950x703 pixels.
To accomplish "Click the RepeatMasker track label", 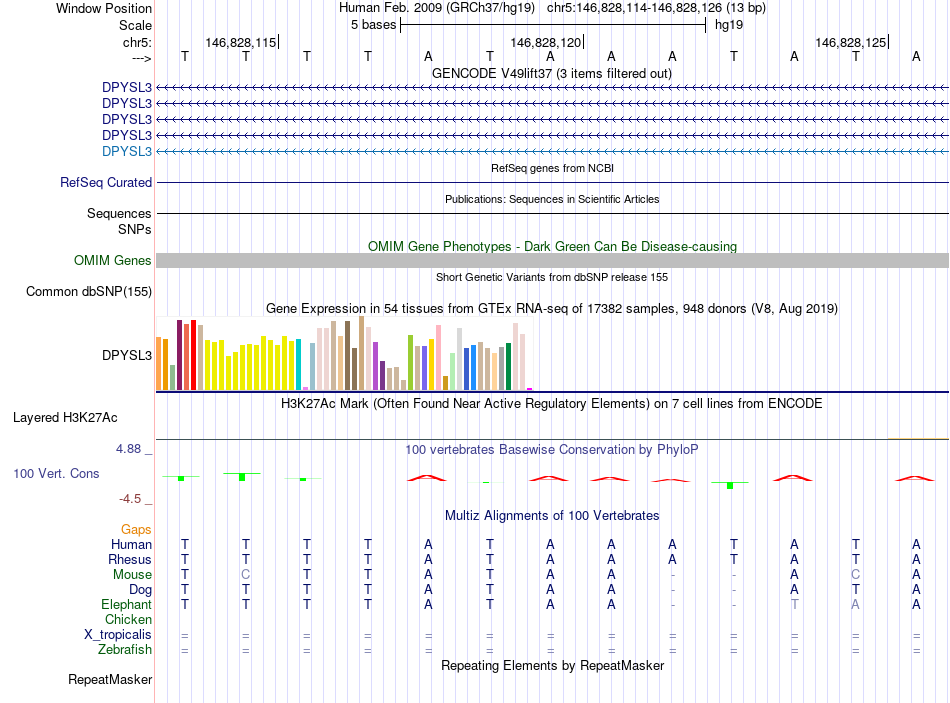I will (110, 679).
